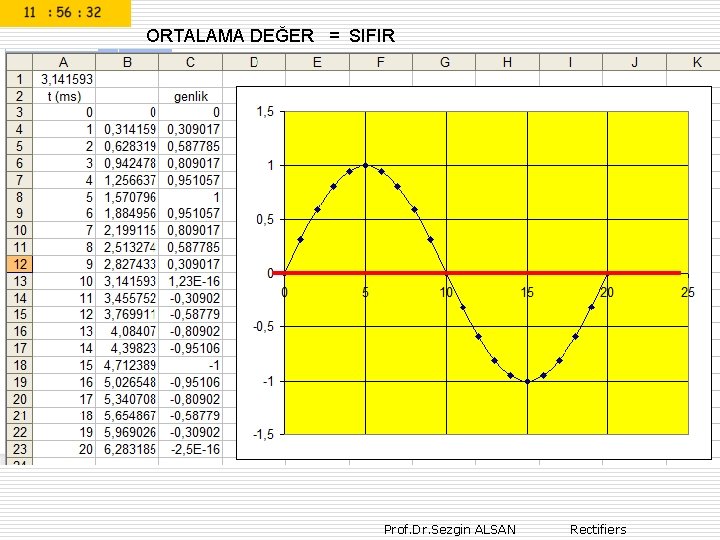Select cell showing -2,5E-16
The width and height of the screenshot is (720, 540).
(x=191, y=449)
